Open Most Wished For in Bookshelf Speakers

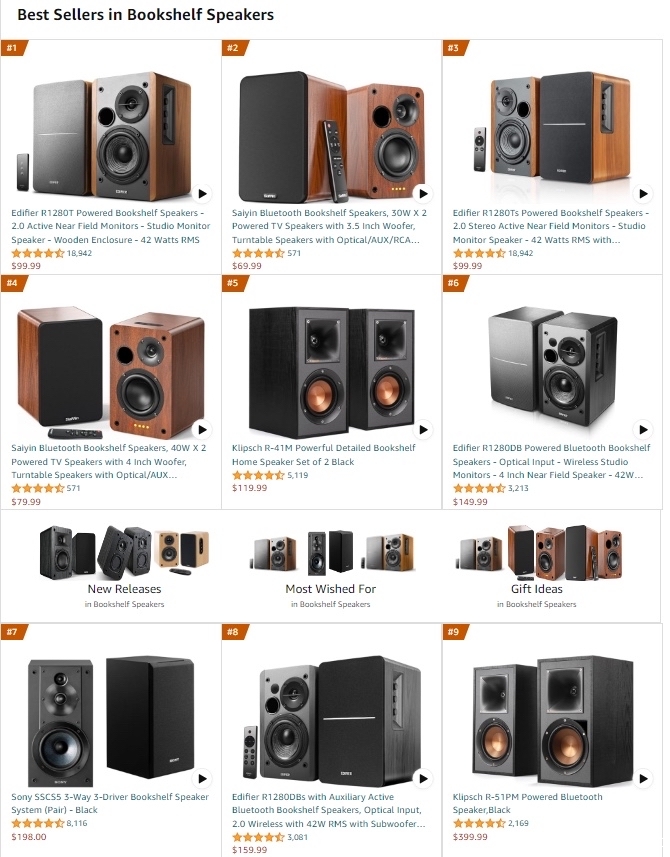point(331,589)
